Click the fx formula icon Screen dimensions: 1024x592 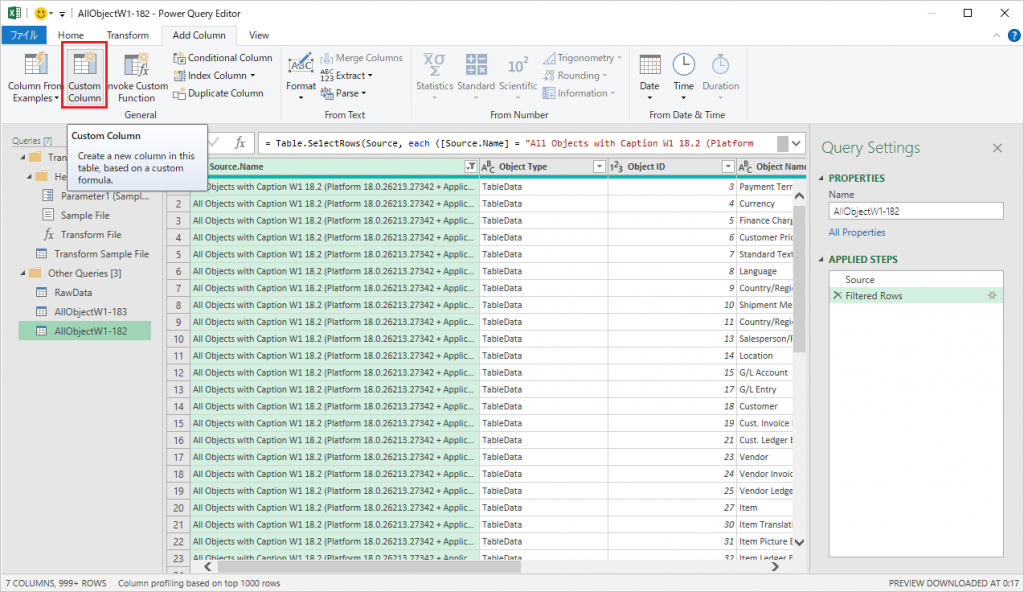[240, 142]
